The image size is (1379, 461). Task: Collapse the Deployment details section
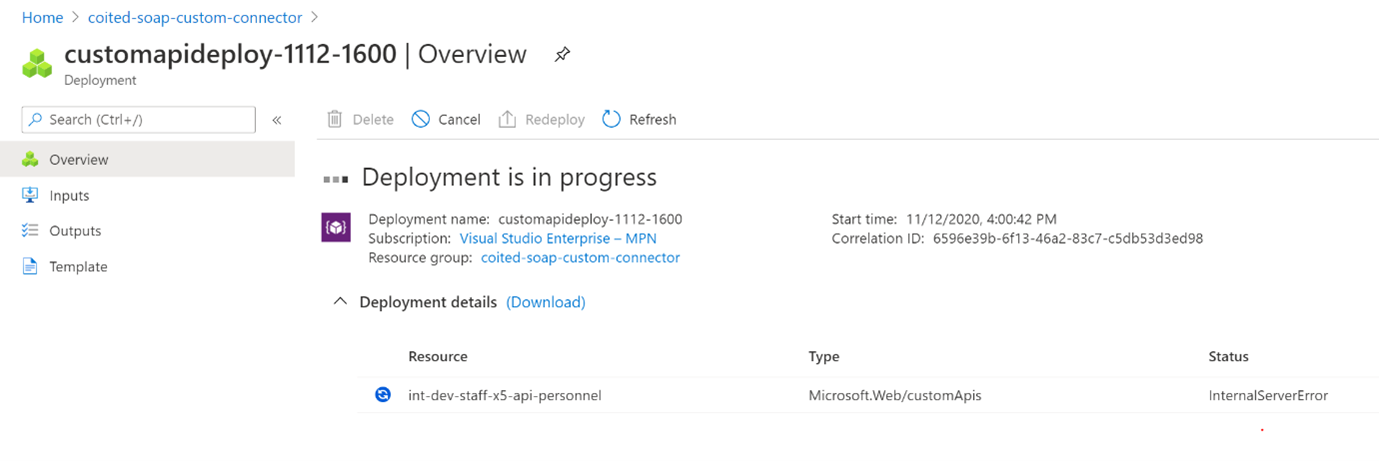[x=340, y=302]
